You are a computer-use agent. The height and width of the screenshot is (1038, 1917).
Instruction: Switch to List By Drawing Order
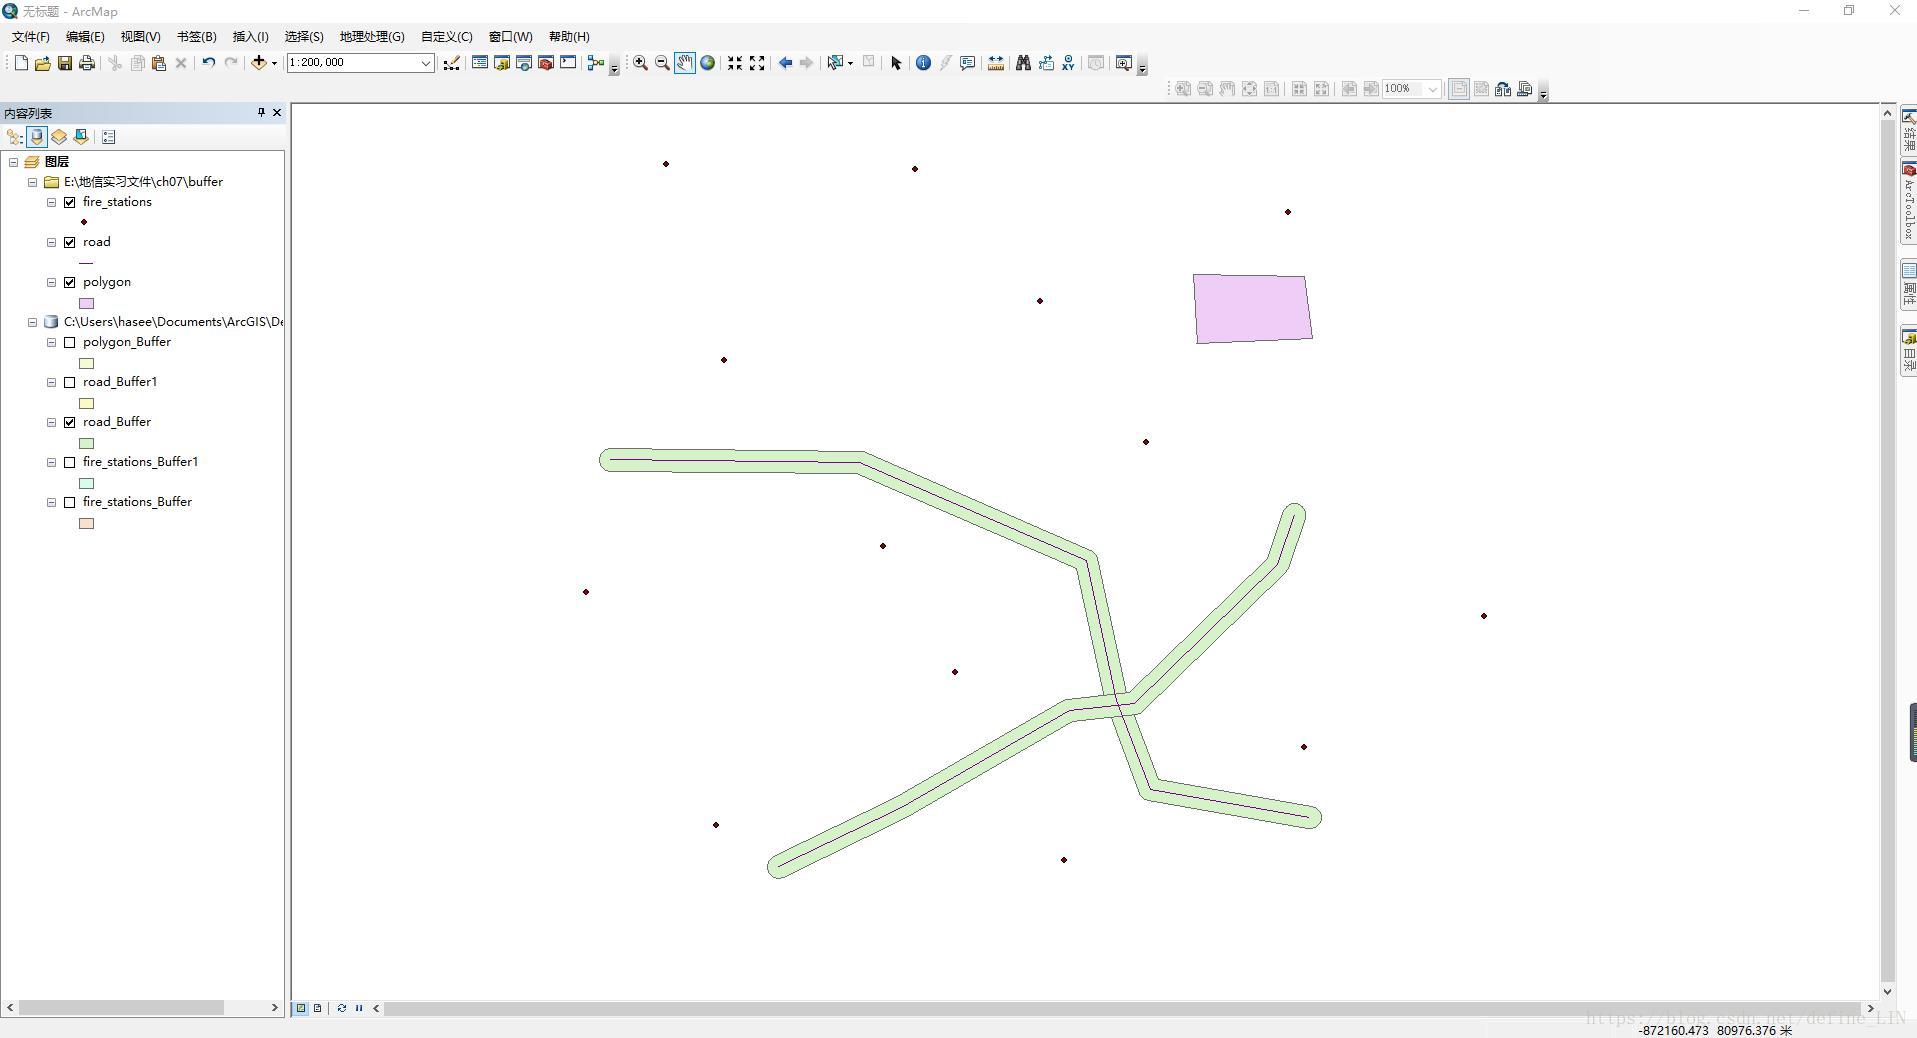pos(15,137)
